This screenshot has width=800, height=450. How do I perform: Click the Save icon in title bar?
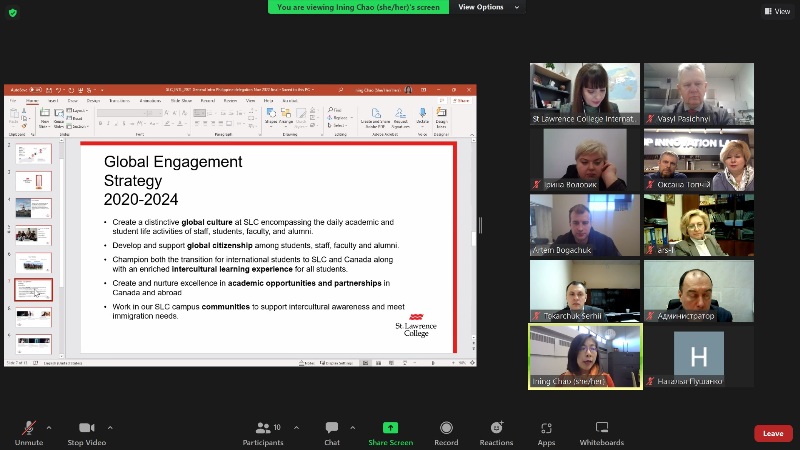pos(49,90)
